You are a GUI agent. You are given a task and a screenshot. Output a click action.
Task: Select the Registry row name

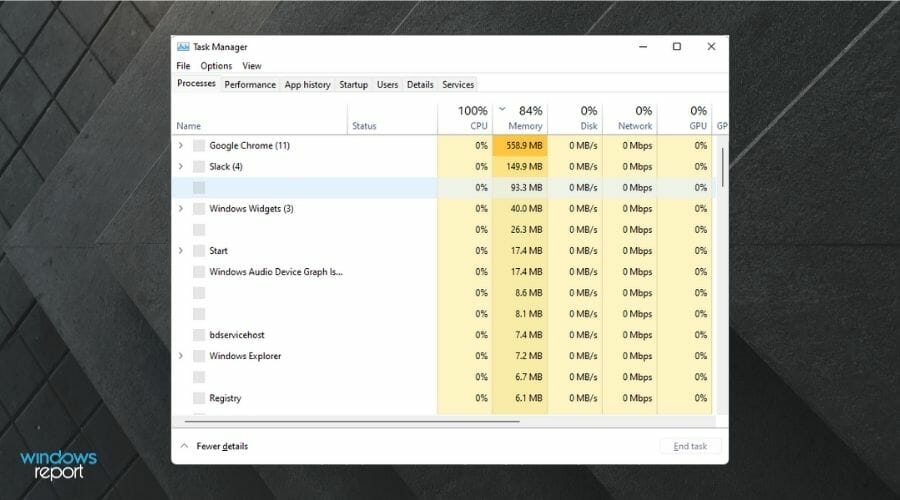click(x=225, y=398)
